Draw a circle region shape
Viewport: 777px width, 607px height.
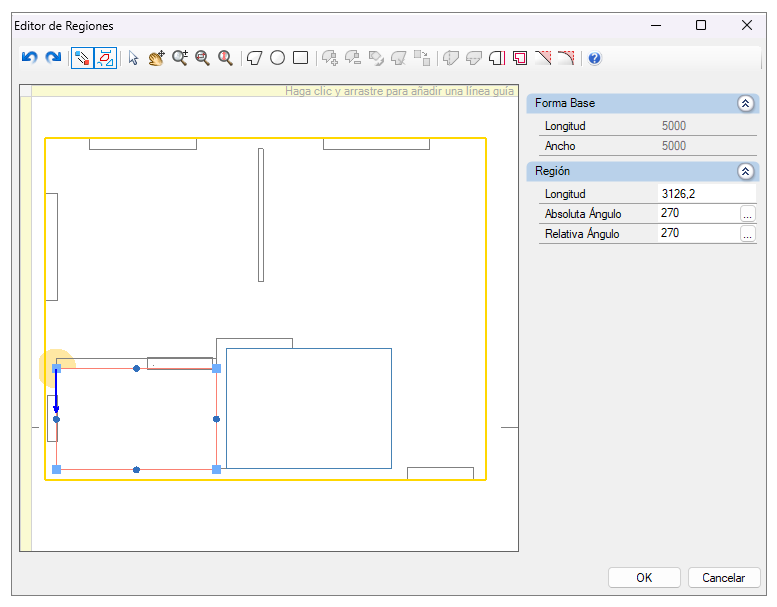[x=278, y=58]
